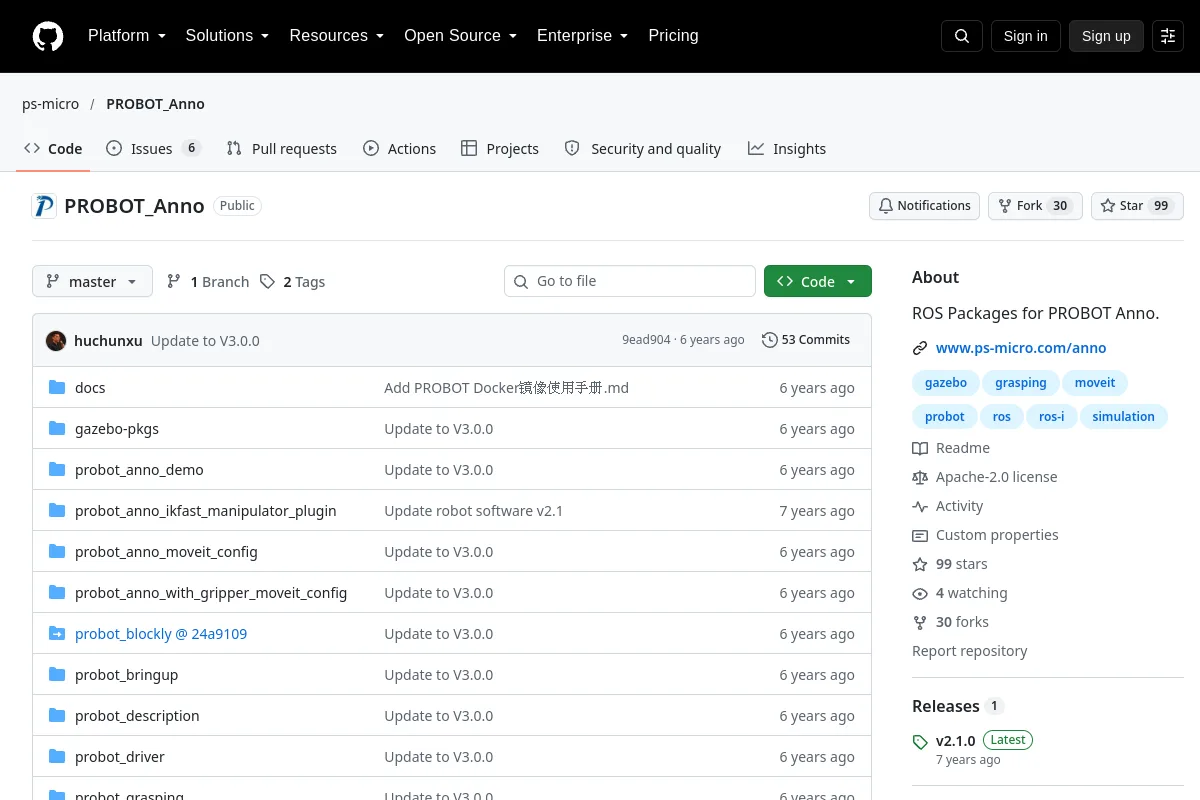
Task: Switch to the Pull requests tab
Action: [x=282, y=148]
